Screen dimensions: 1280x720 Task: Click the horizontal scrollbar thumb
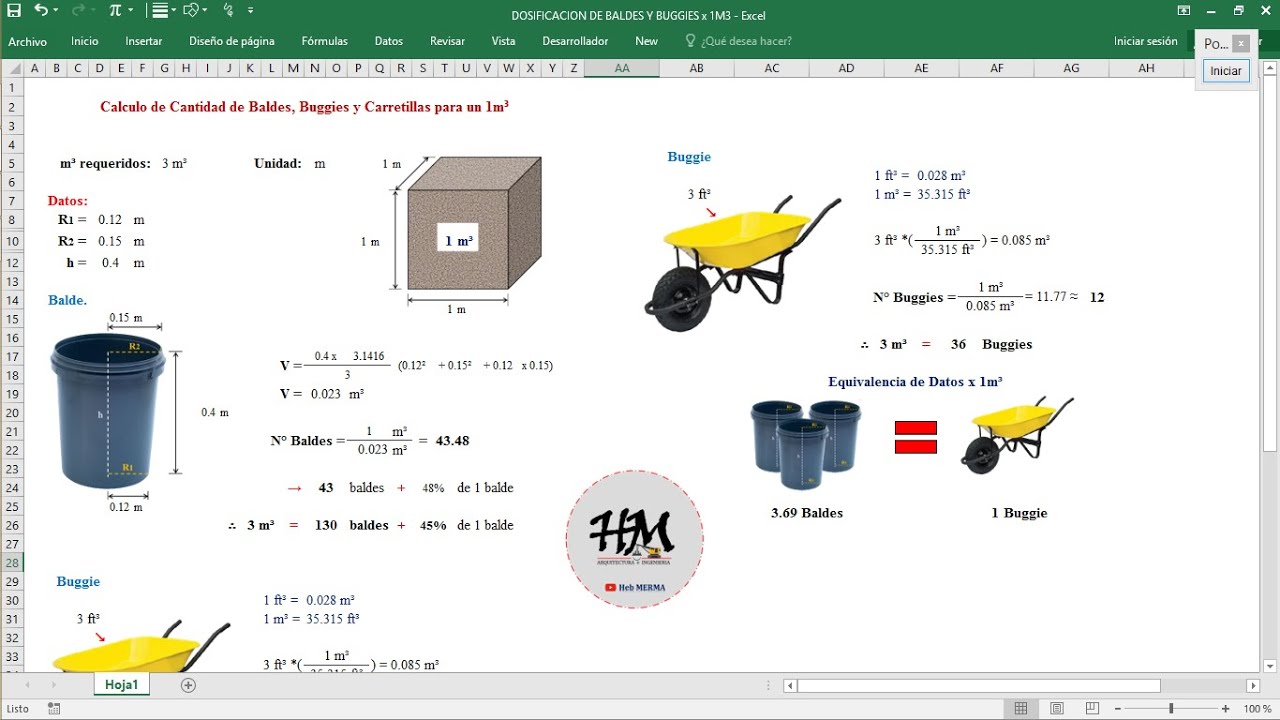[979, 686]
